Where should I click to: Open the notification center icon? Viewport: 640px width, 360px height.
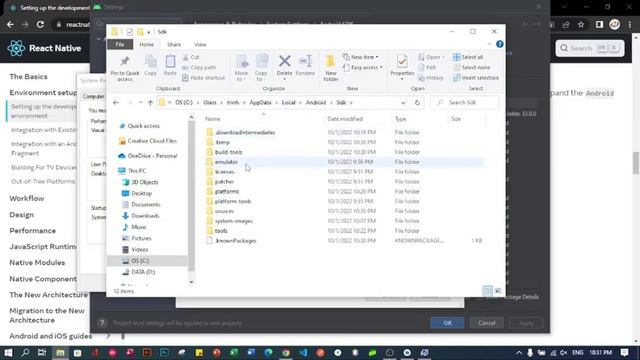624,352
